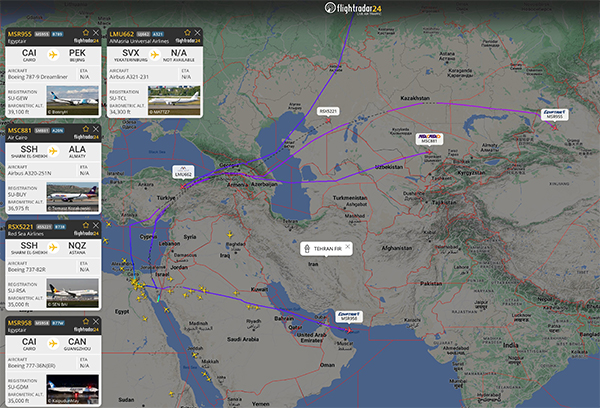Click the MSR958 aircraft label near Oman

(x=349, y=316)
